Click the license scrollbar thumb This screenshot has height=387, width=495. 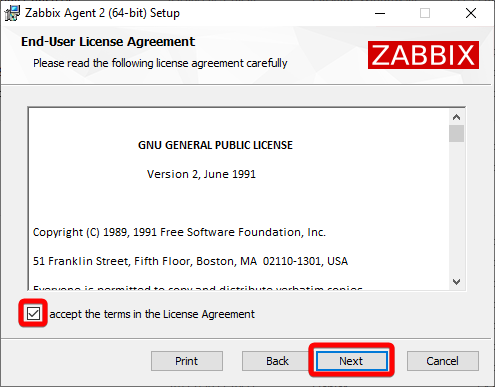point(456,134)
